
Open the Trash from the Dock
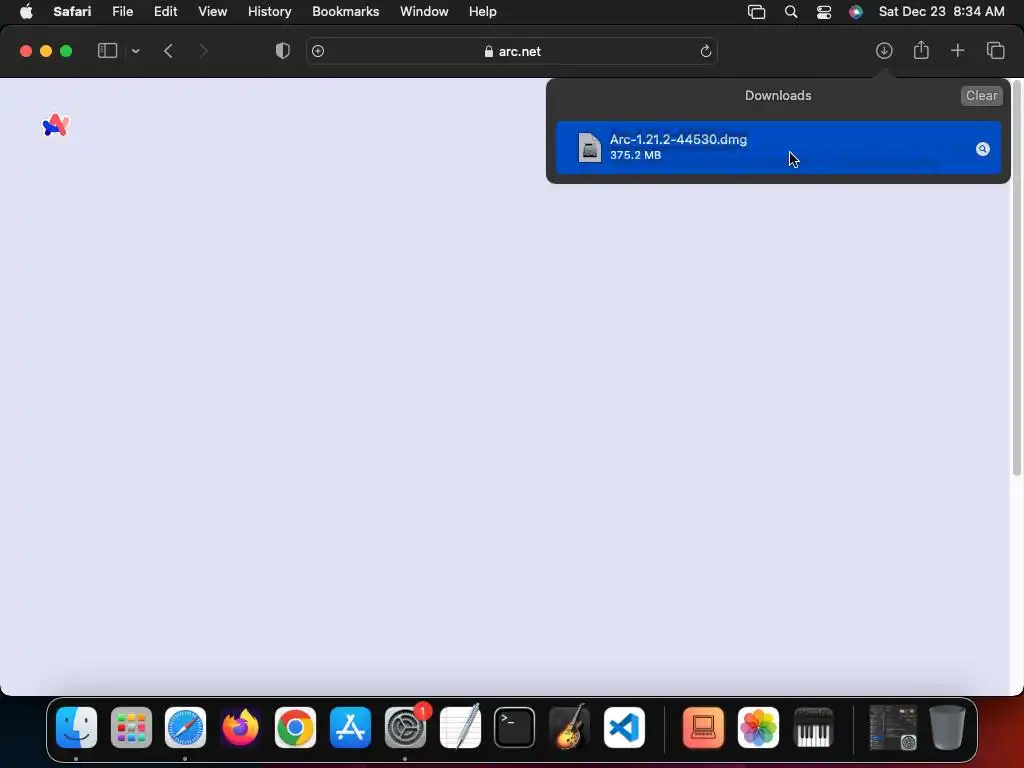tap(947, 728)
